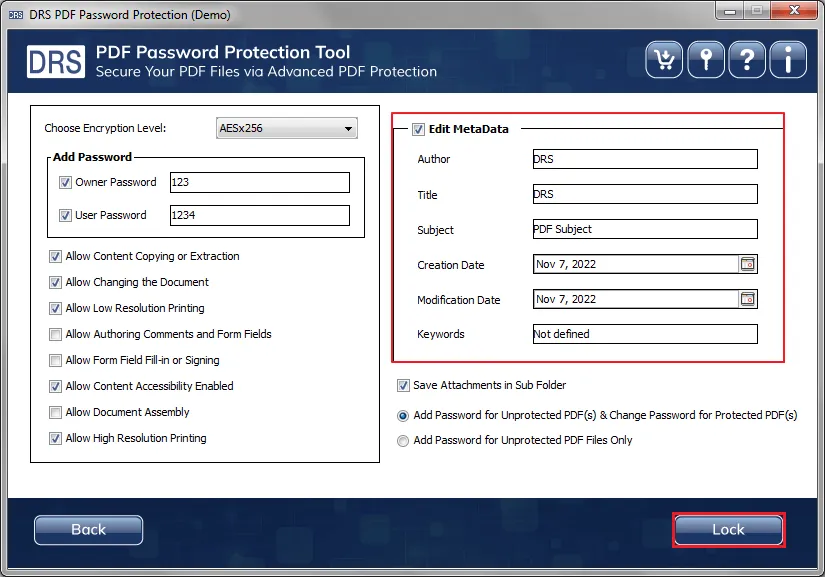Click the Keywords text field
This screenshot has height=577, width=825.
coord(645,334)
